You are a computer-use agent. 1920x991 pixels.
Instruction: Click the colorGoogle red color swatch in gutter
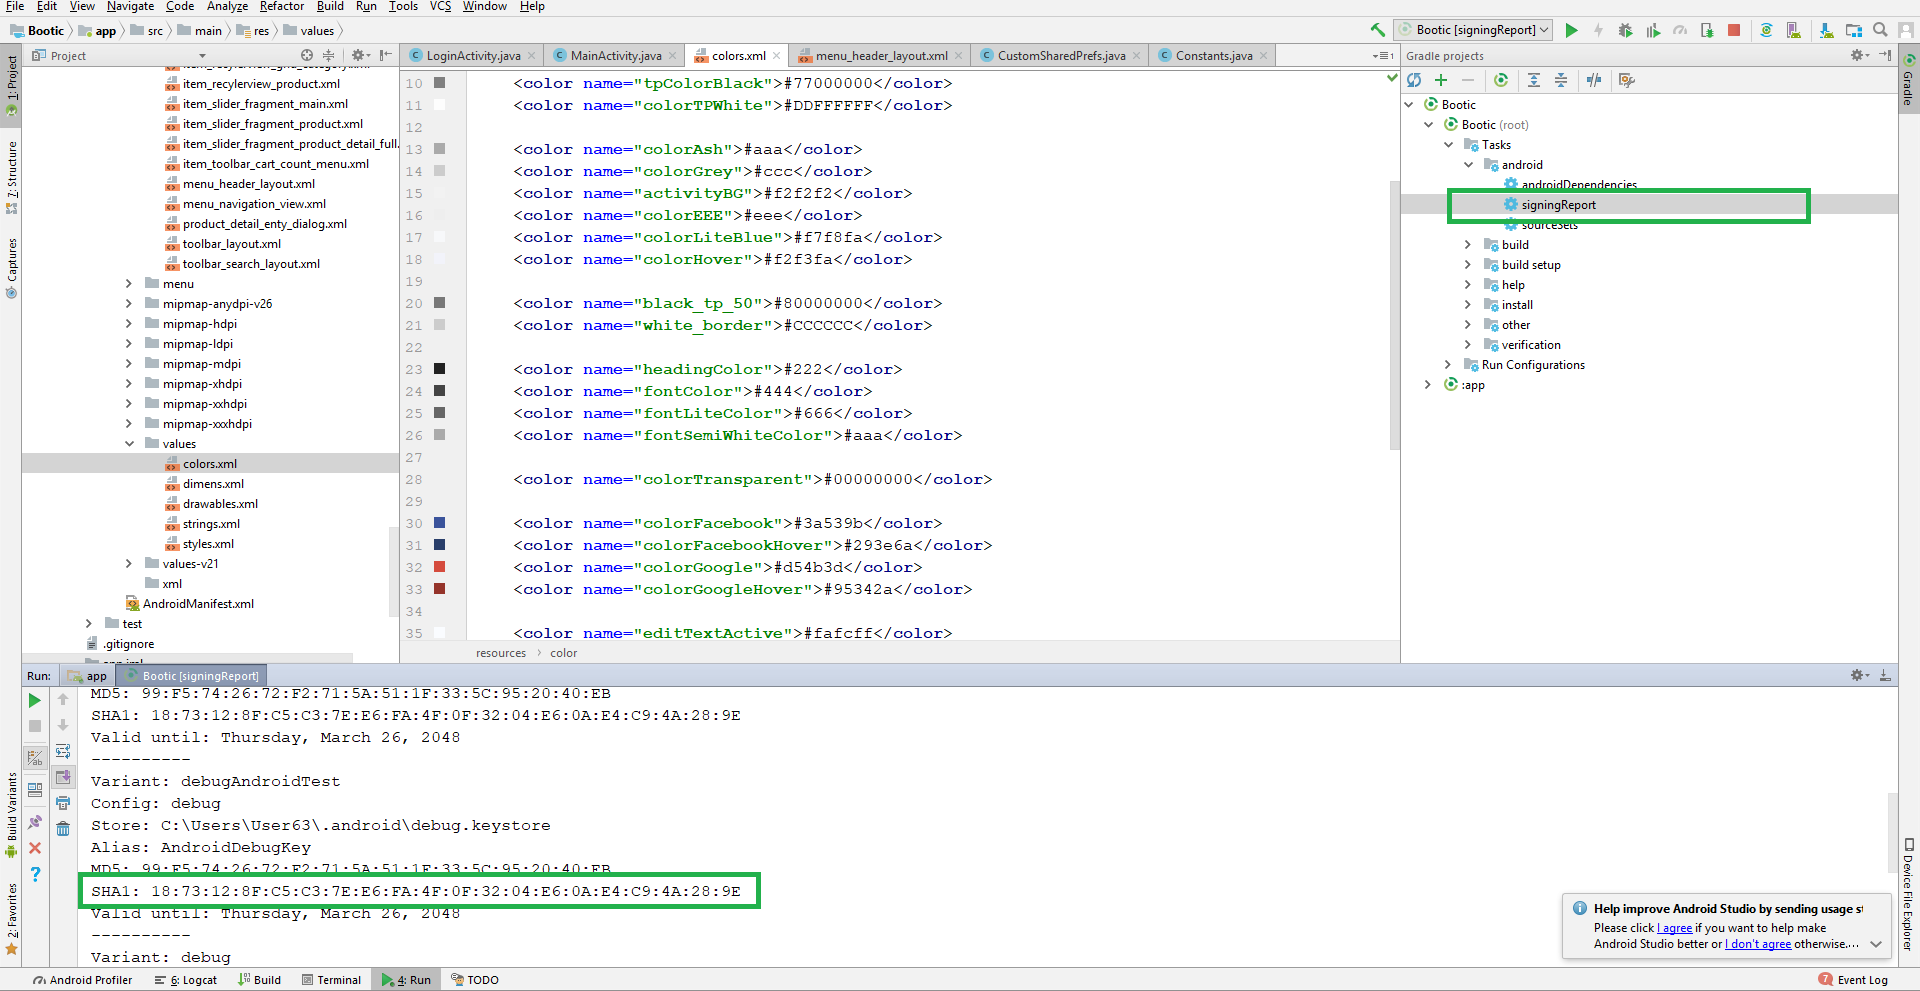439,567
